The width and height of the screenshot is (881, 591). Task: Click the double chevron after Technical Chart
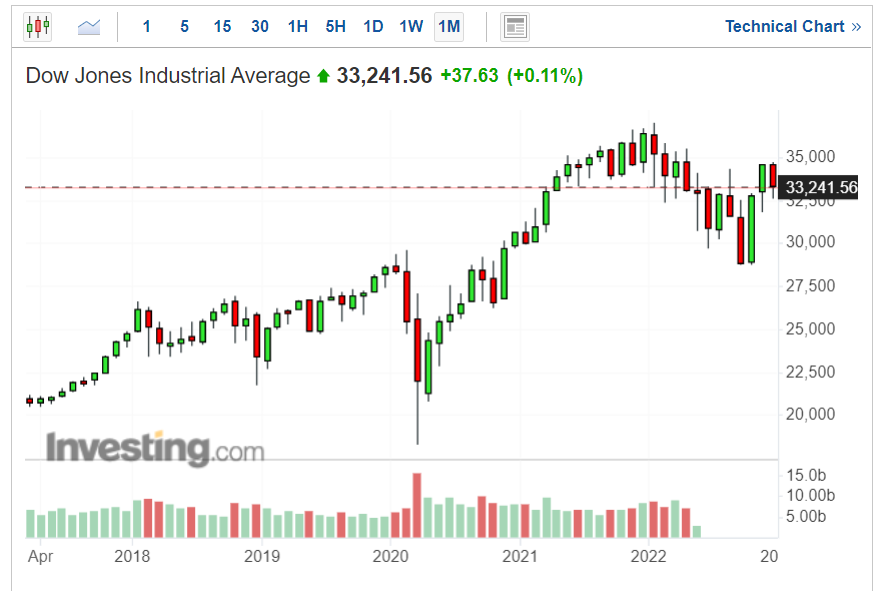(x=856, y=27)
